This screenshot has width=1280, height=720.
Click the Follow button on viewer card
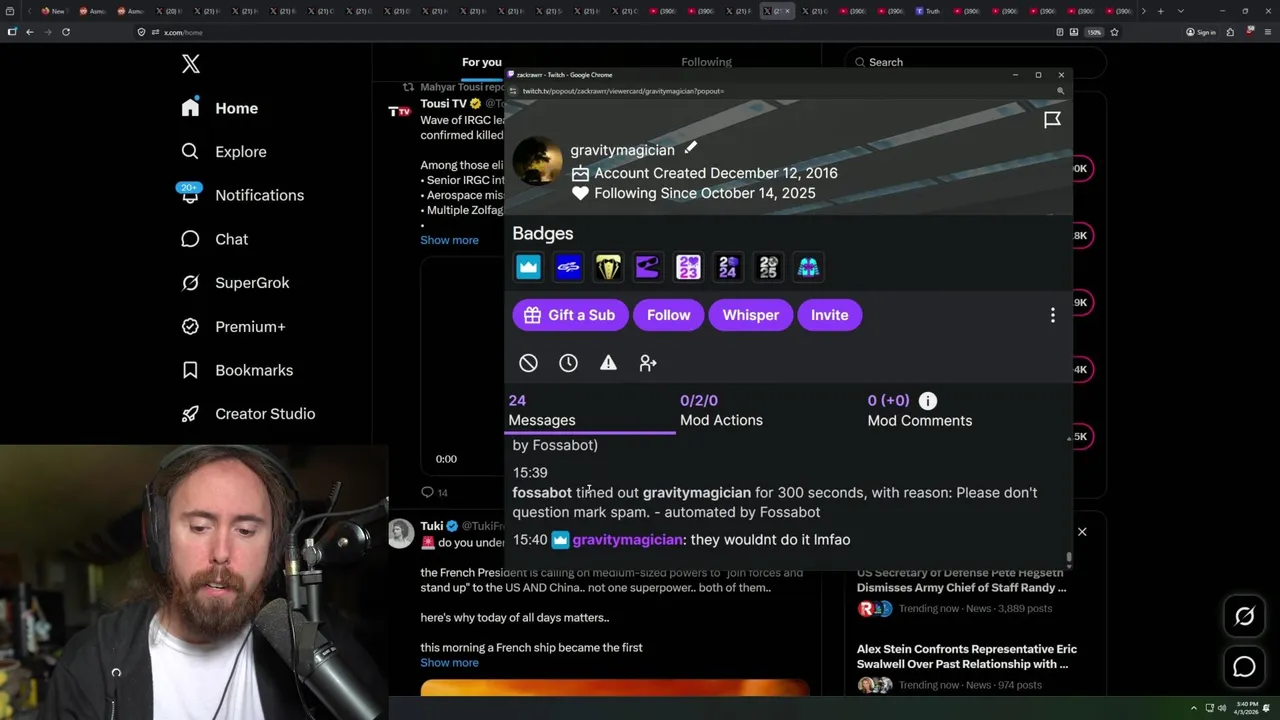pos(668,315)
